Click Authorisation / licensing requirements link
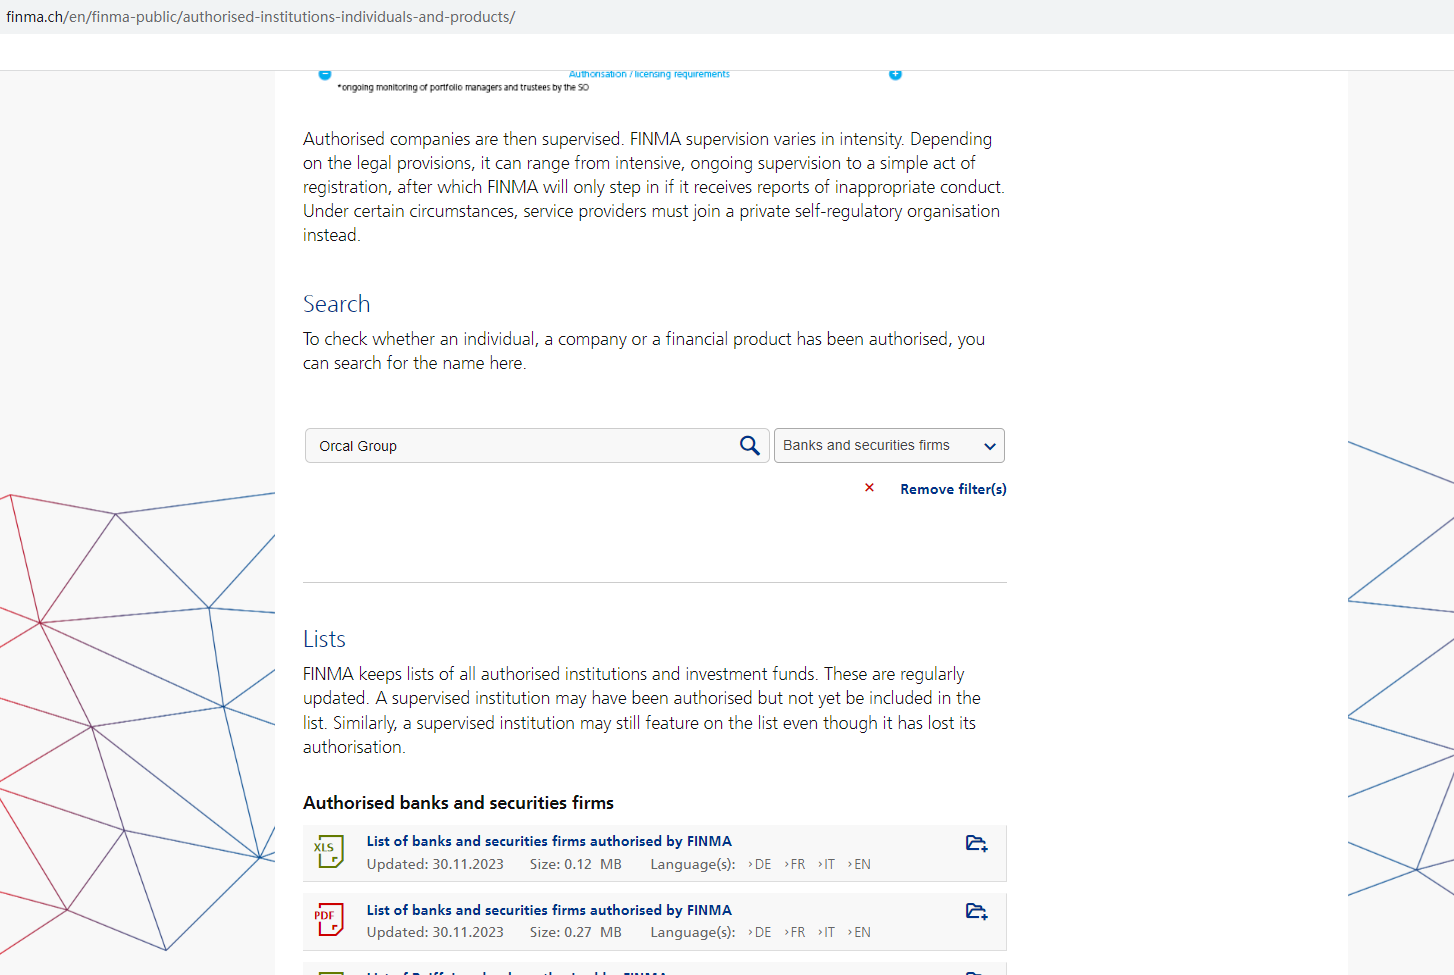The width and height of the screenshot is (1454, 975). (649, 75)
